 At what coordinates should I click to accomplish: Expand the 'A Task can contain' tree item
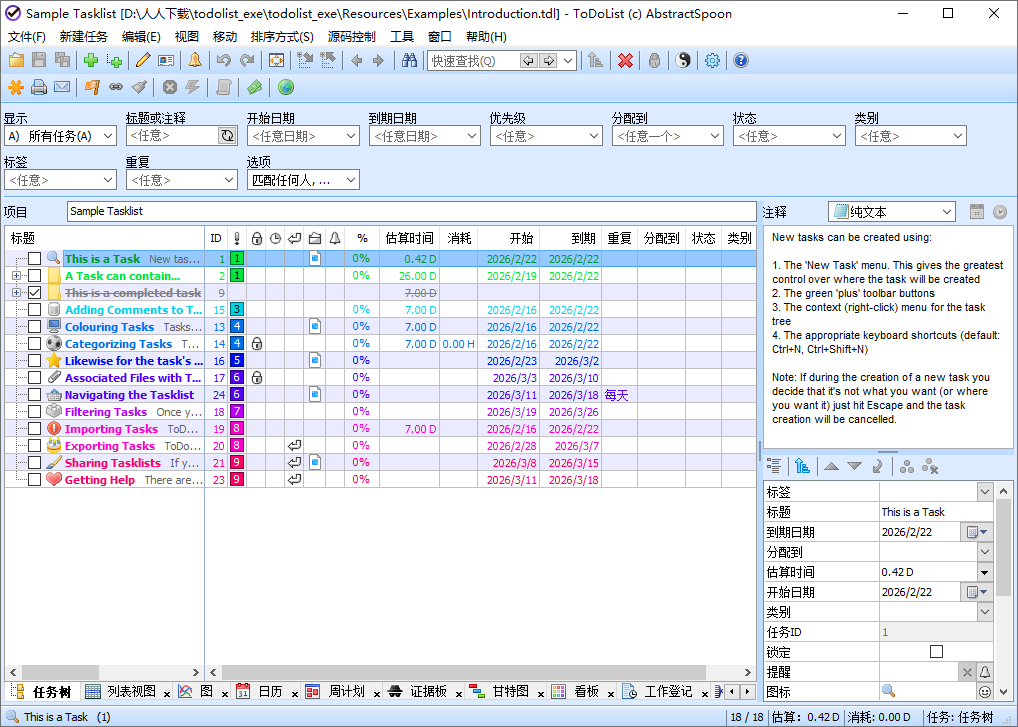[x=18, y=275]
